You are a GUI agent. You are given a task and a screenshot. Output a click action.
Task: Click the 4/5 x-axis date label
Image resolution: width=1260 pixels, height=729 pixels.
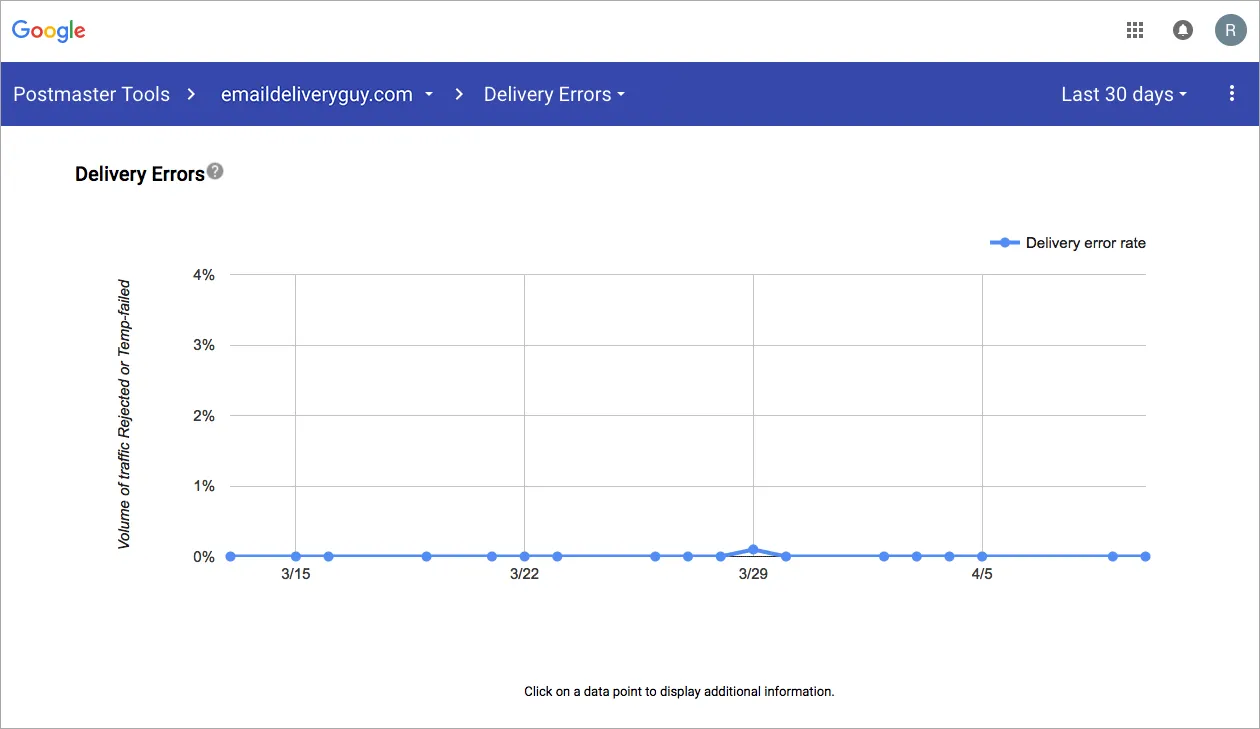pyautogui.click(x=982, y=574)
